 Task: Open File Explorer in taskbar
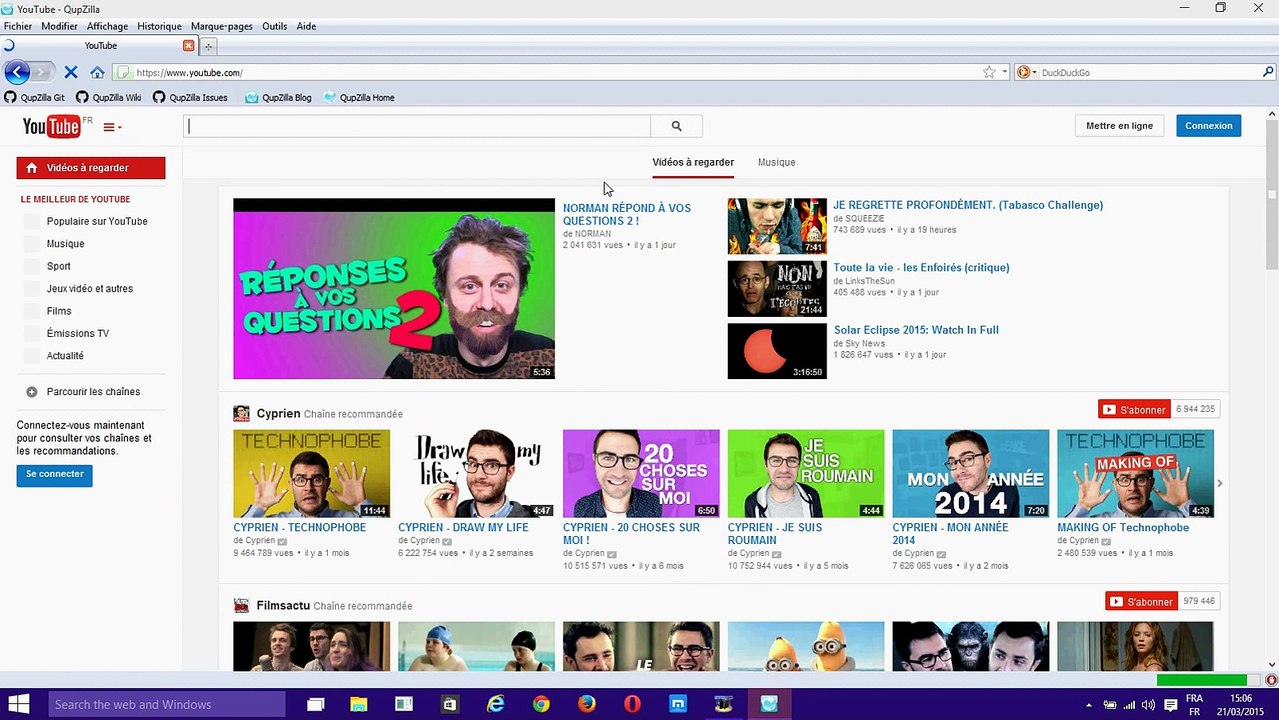tap(359, 704)
